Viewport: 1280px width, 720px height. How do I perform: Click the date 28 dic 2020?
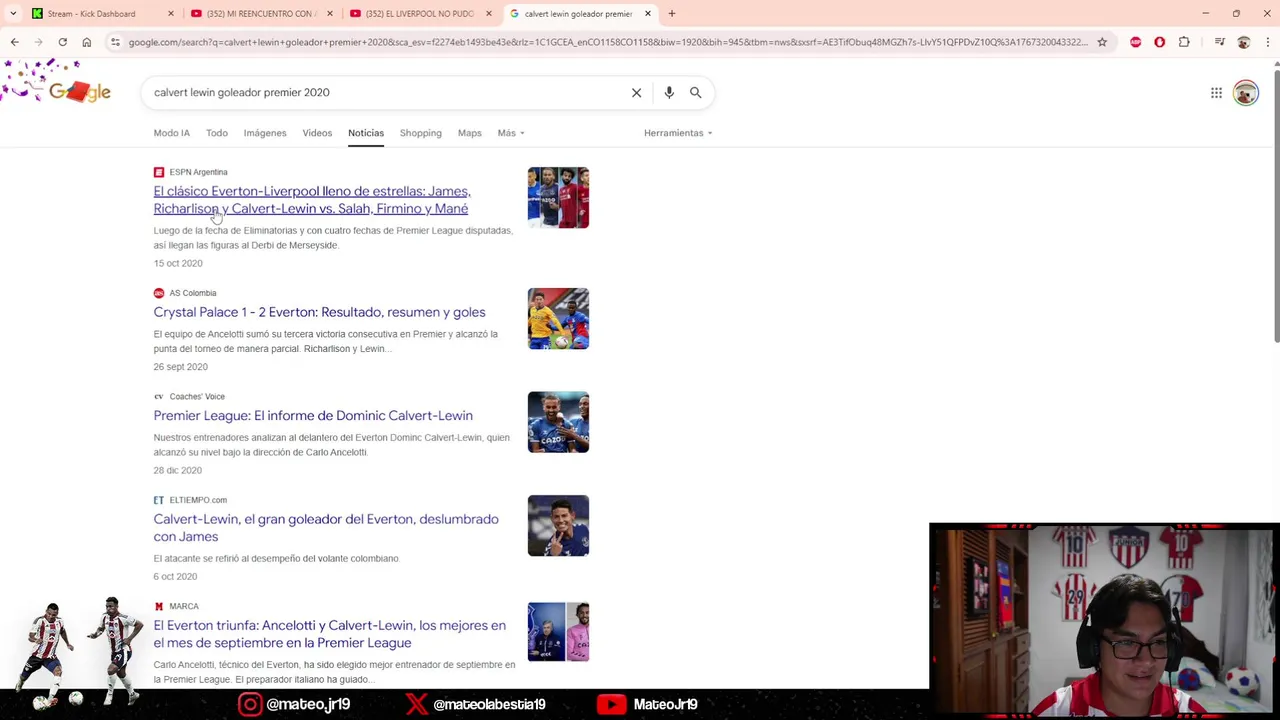click(178, 470)
